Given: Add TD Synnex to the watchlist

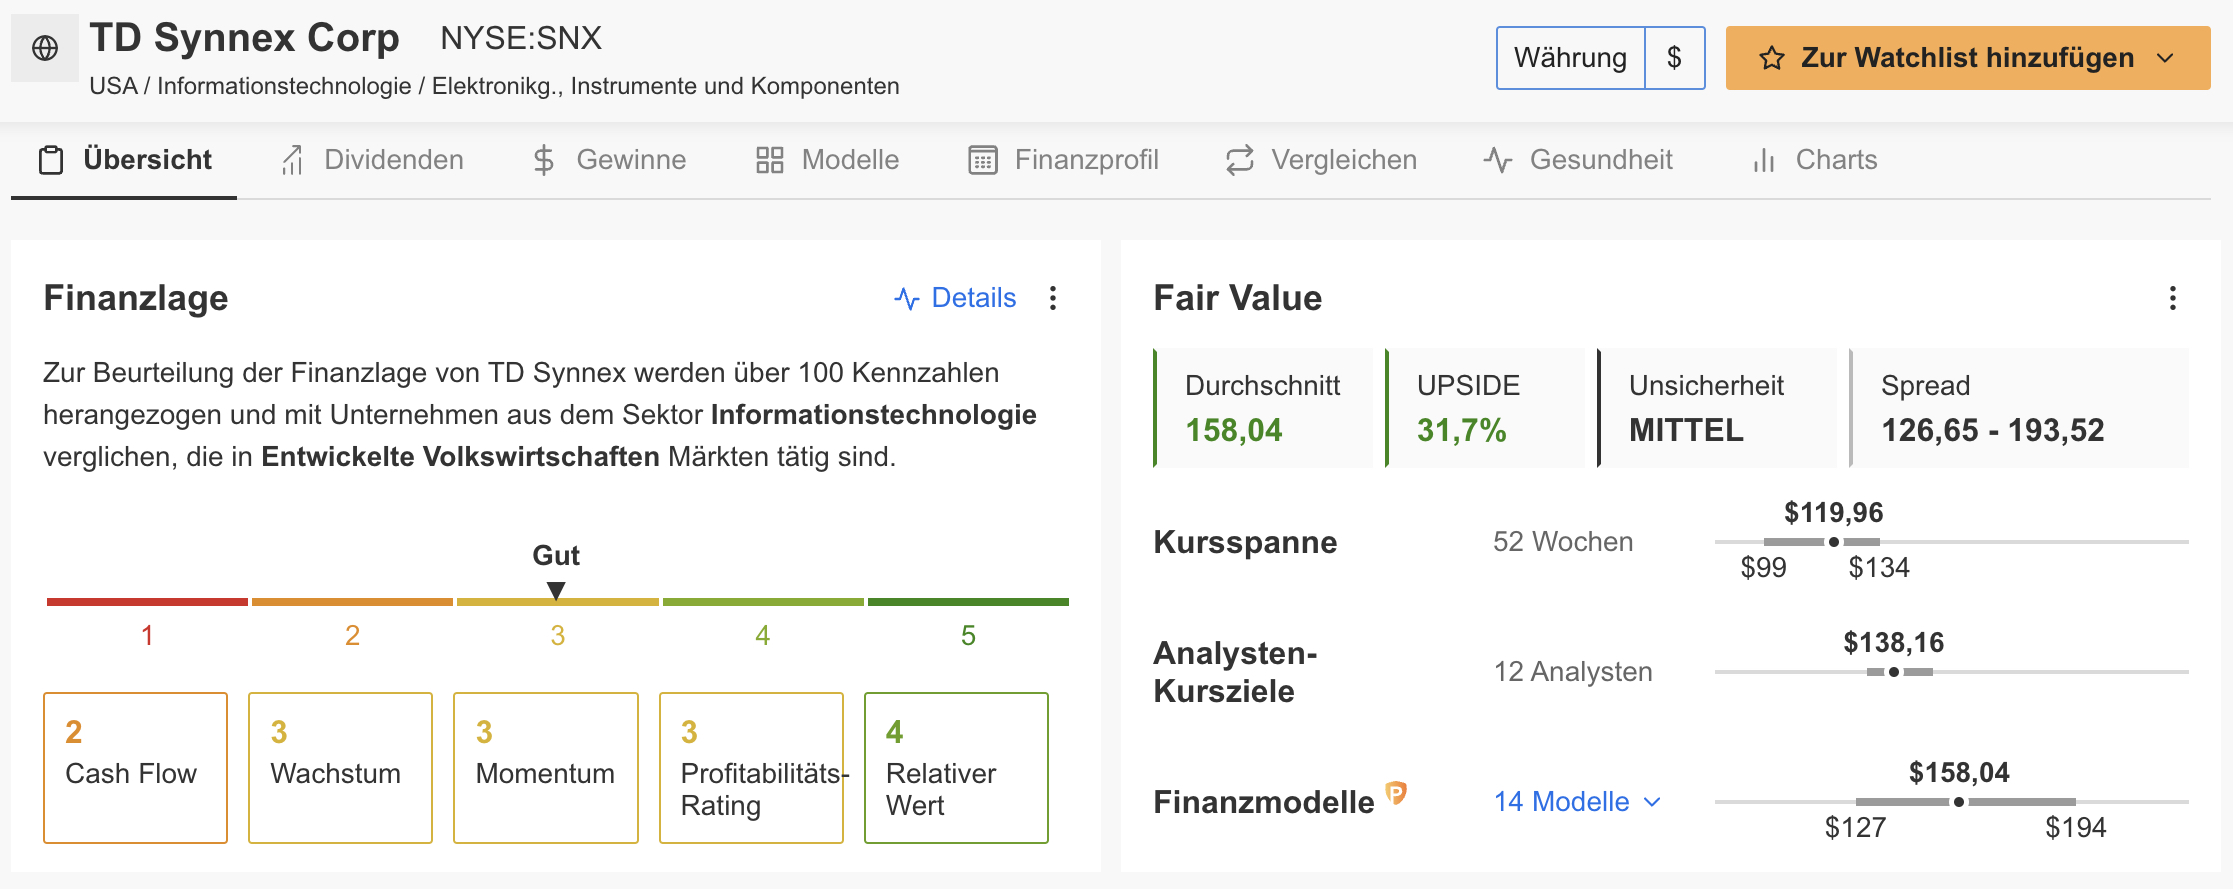Looking at the screenshot, I should point(1967,58).
